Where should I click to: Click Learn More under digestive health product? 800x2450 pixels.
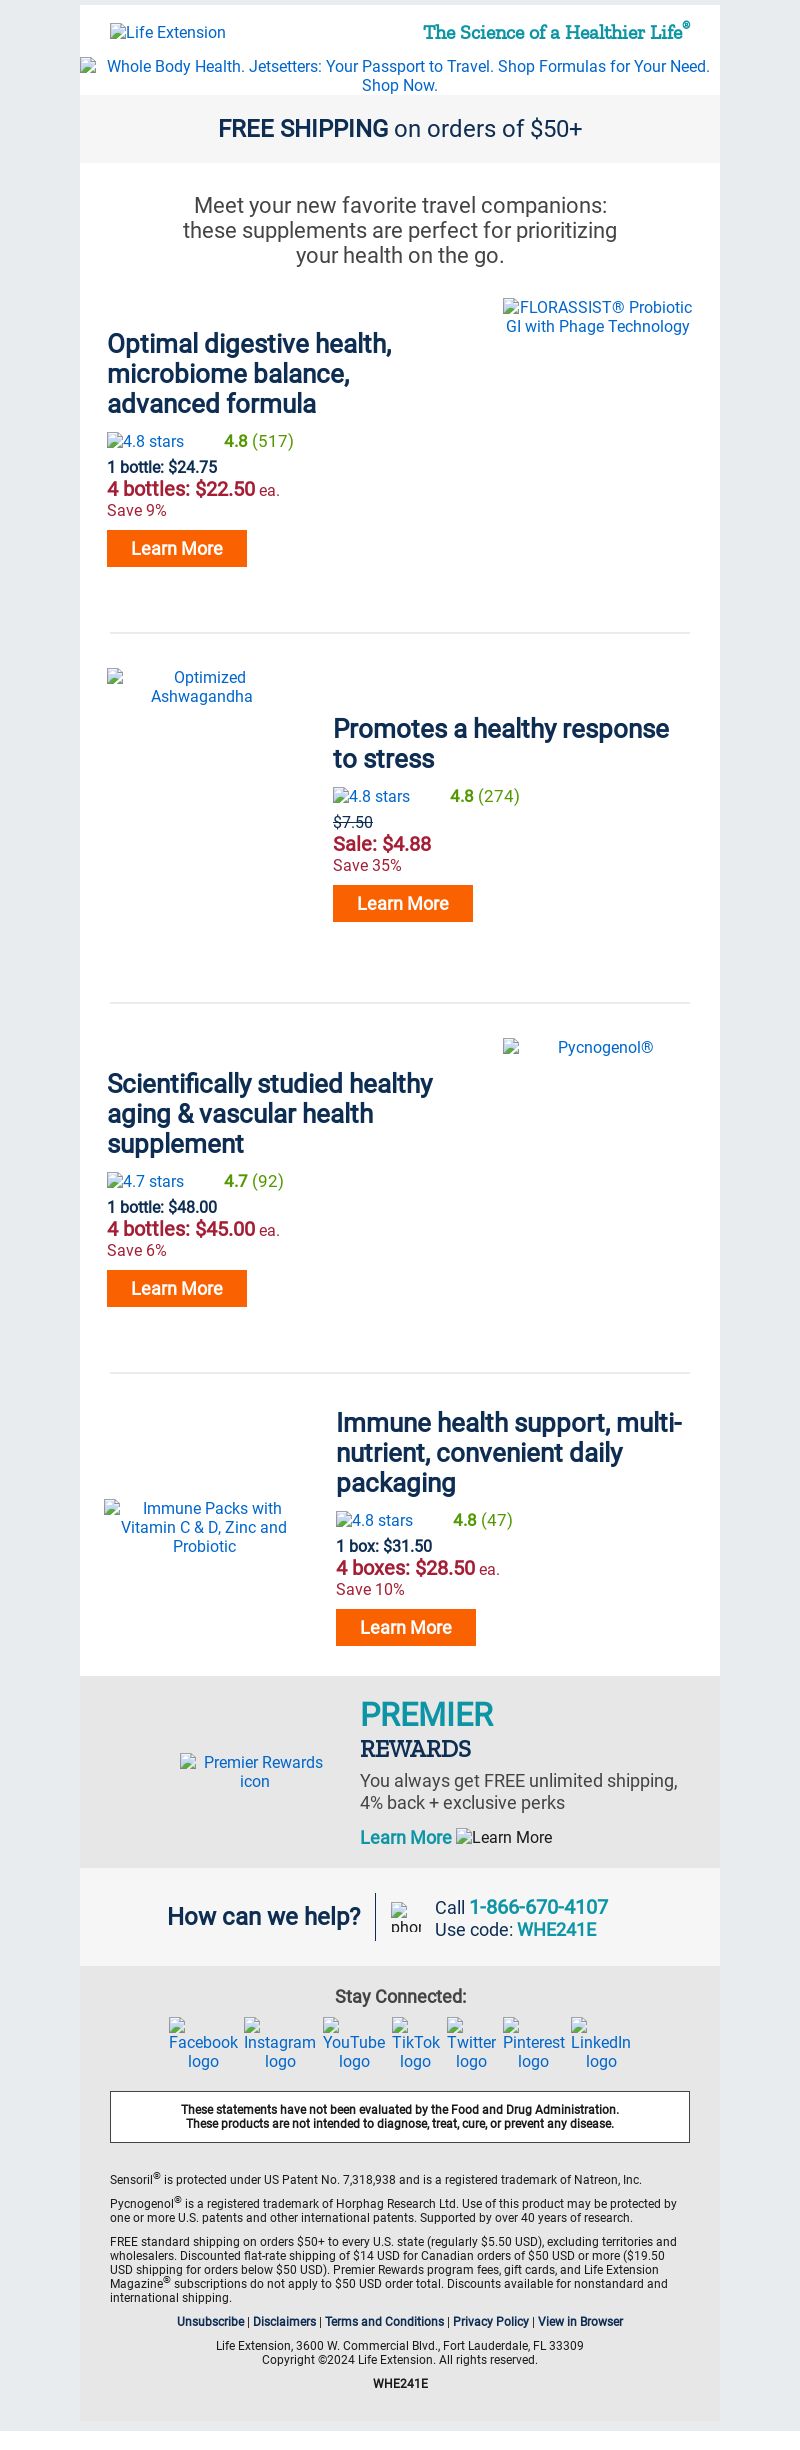[177, 548]
